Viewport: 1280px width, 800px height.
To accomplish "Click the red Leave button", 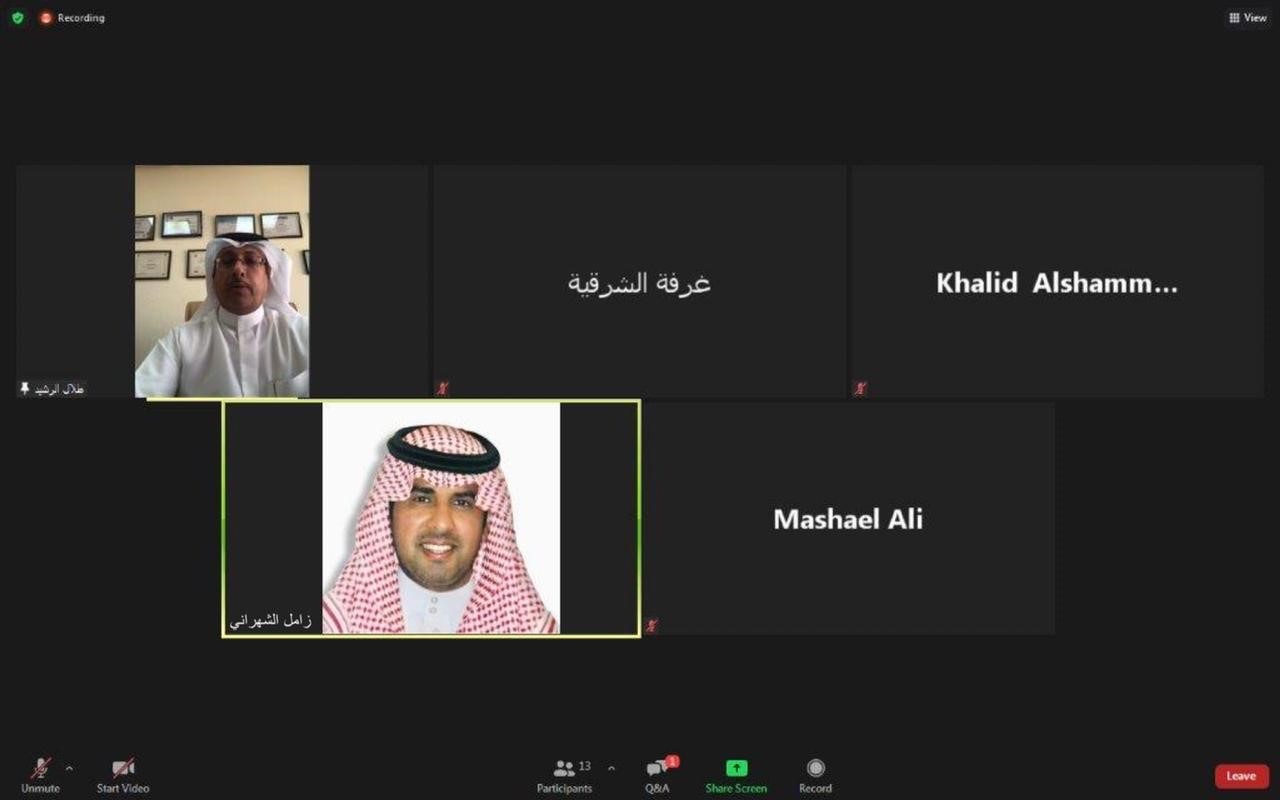I will click(1241, 776).
